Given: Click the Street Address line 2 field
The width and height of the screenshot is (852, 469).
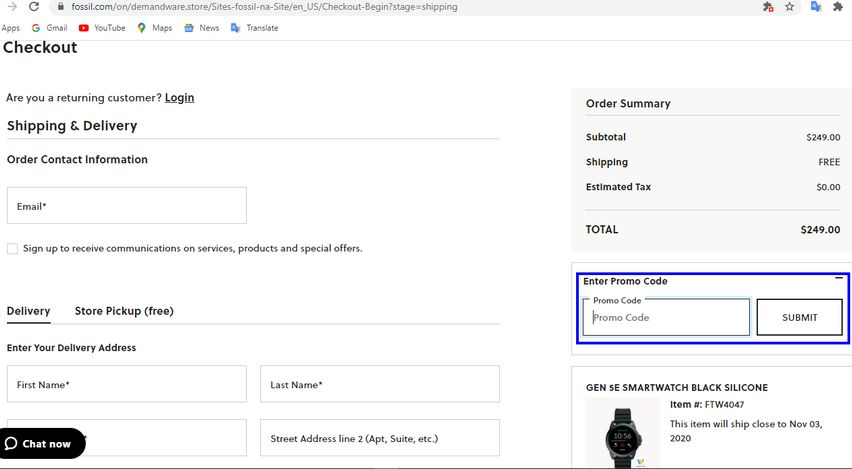Looking at the screenshot, I should [380, 437].
